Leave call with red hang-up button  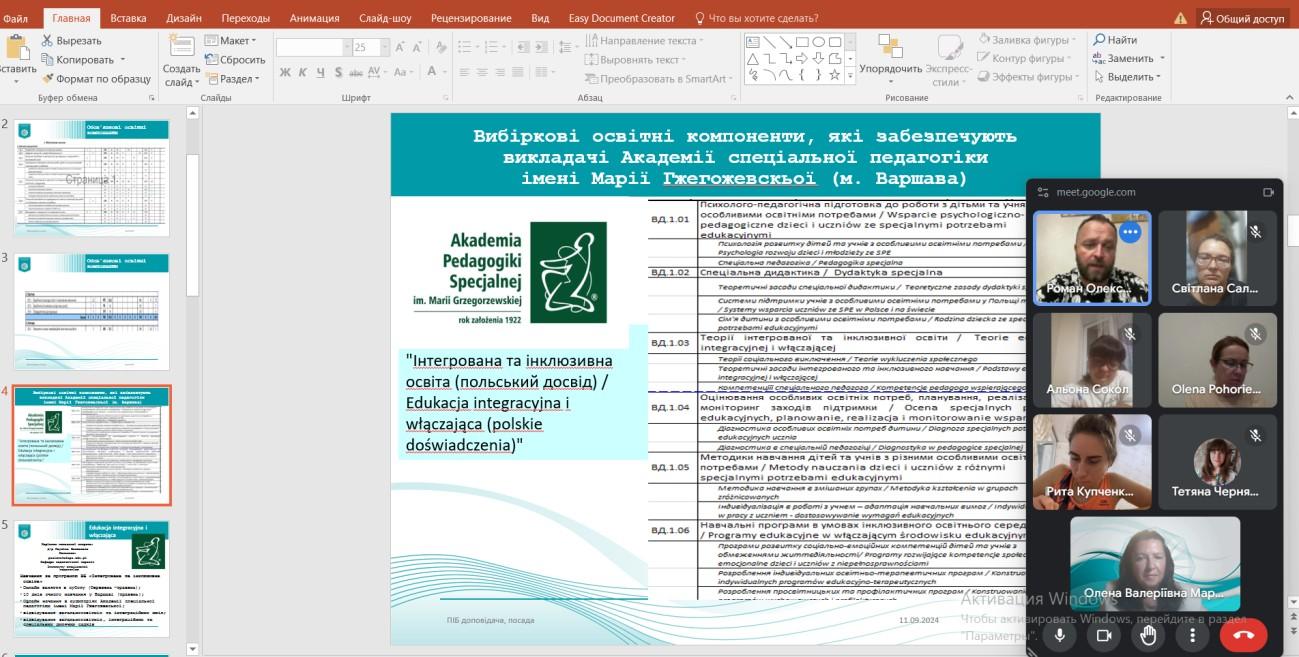coord(1243,634)
